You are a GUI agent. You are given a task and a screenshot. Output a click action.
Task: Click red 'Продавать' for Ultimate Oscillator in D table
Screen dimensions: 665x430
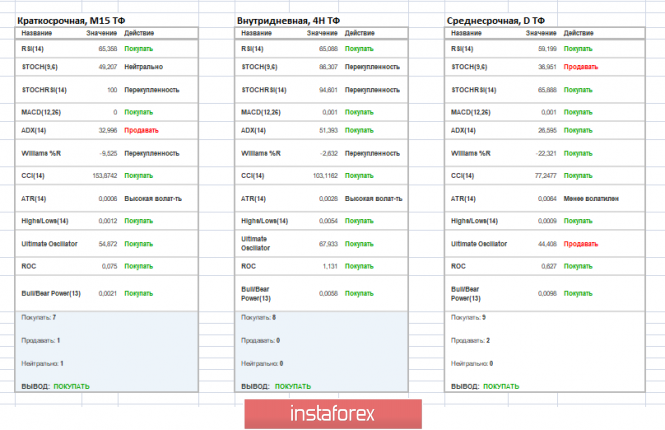(x=581, y=244)
